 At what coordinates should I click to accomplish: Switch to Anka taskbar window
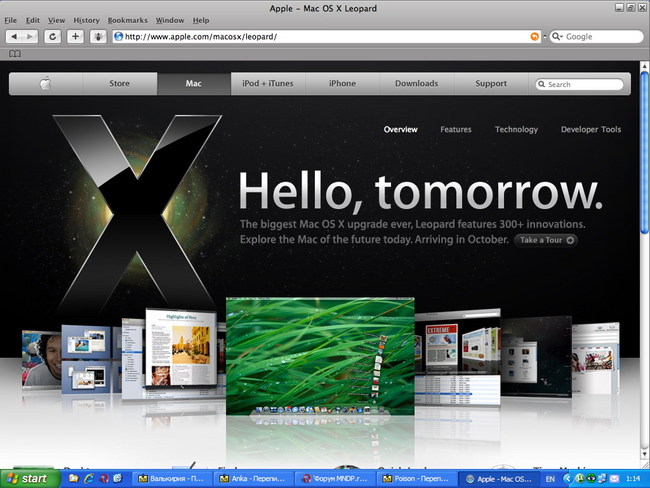click(253, 479)
